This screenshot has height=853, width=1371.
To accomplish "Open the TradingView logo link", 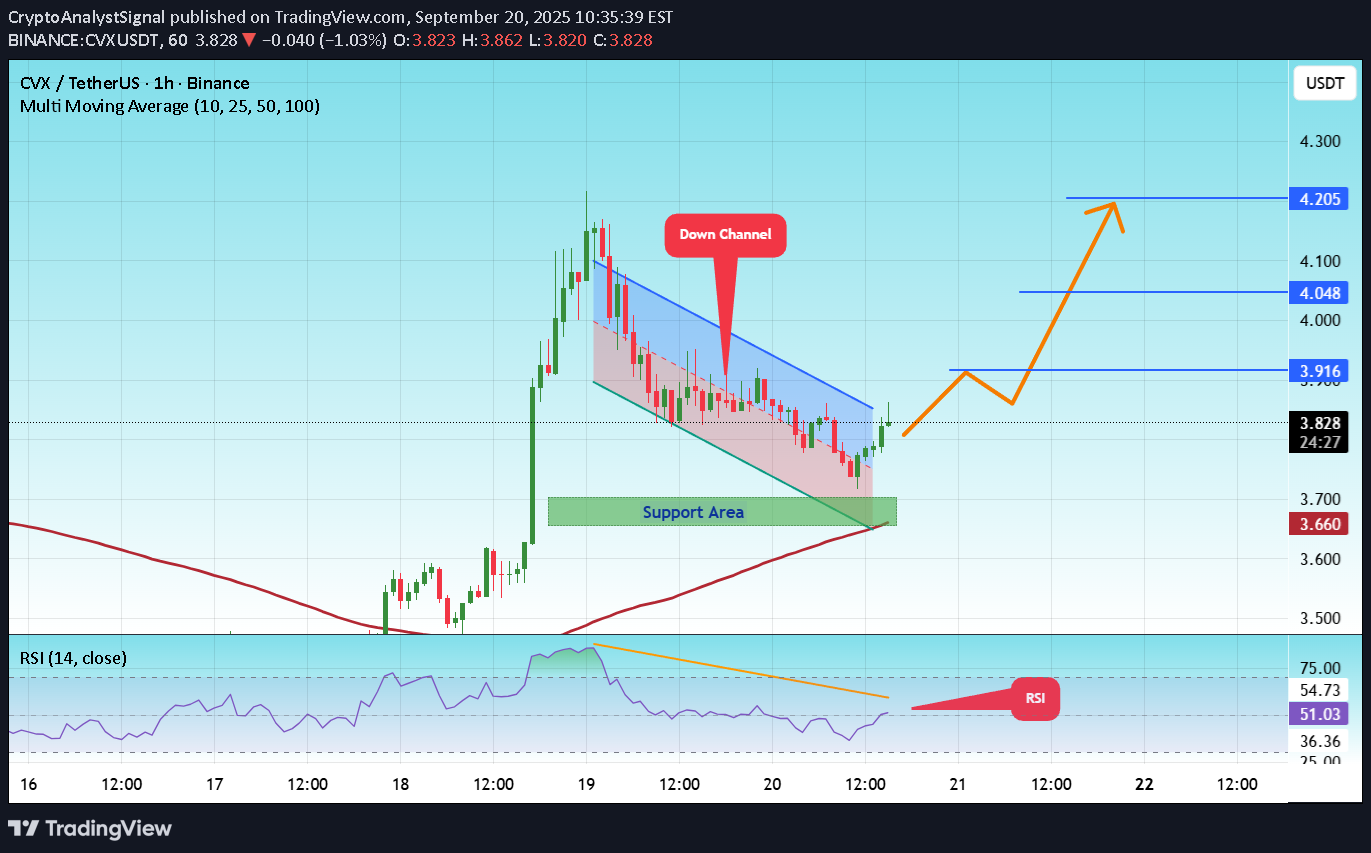I will pyautogui.click(x=90, y=828).
